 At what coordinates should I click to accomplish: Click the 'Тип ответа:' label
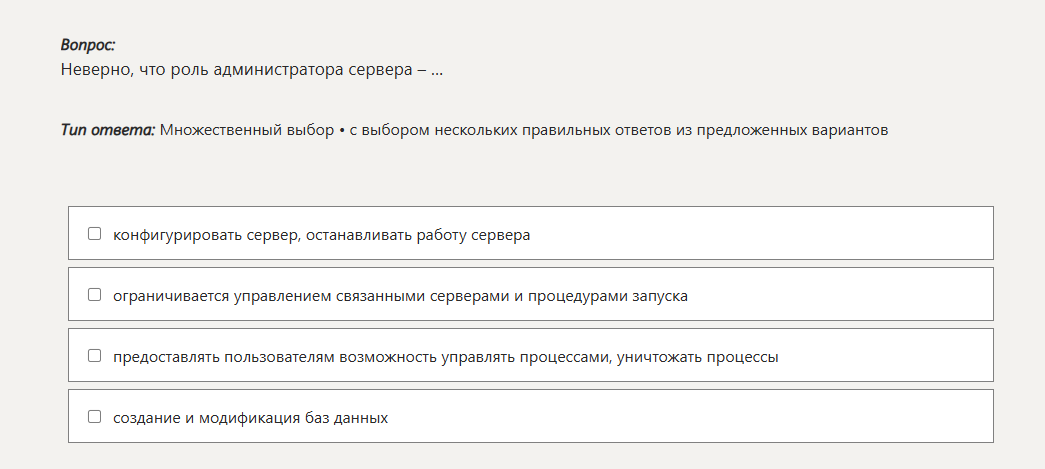coord(108,130)
